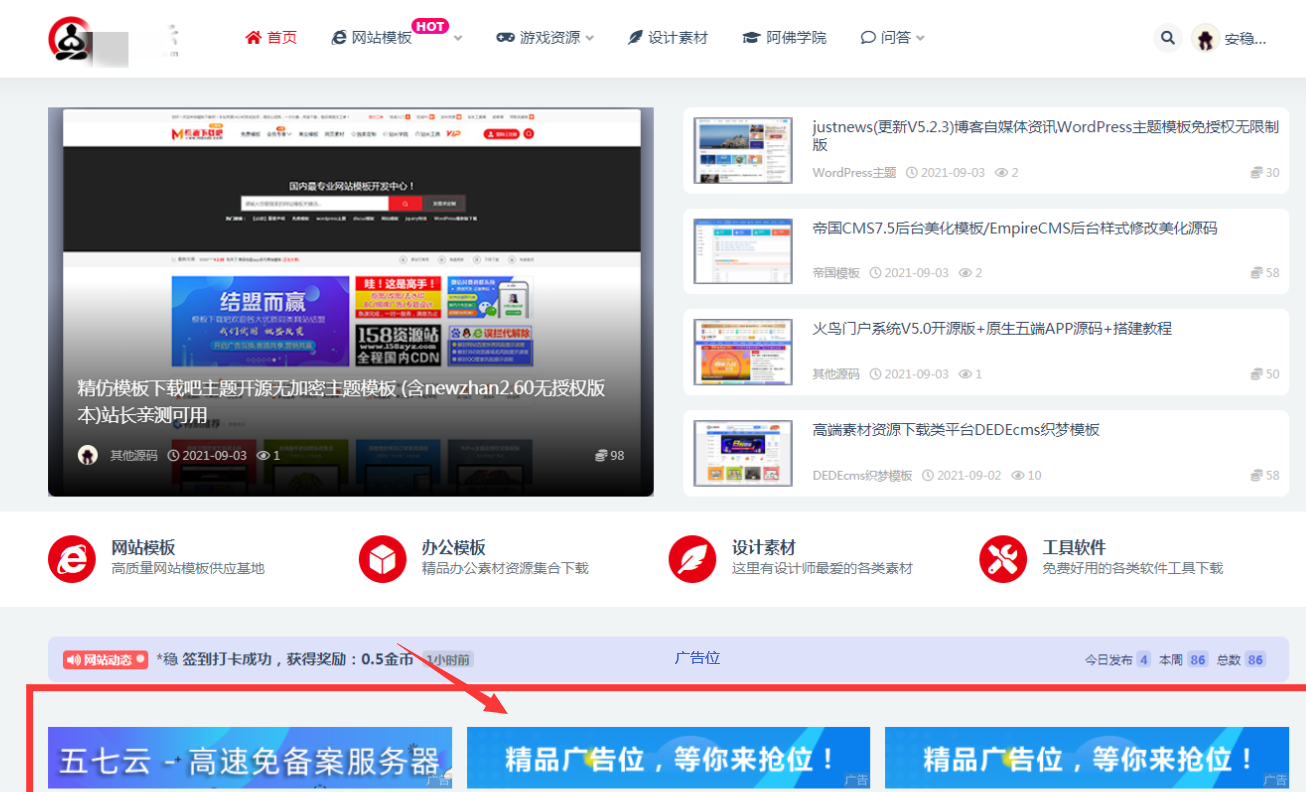Open 高端素材资源下载类平台DEDEcms article title
Screen dimensions: 1306x792
956,429
